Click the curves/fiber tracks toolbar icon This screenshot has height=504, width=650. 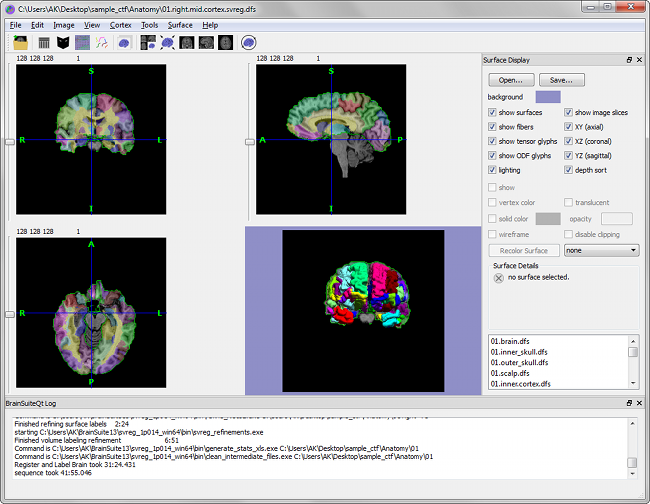point(101,43)
